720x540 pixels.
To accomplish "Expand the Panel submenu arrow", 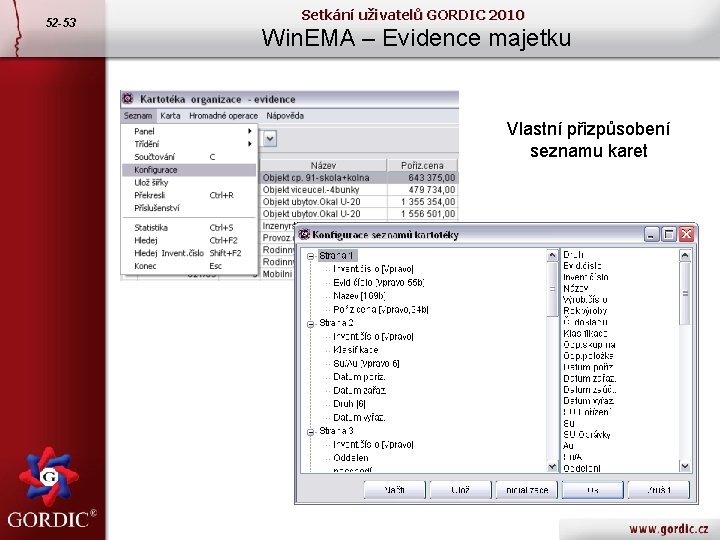I will 250,131.
